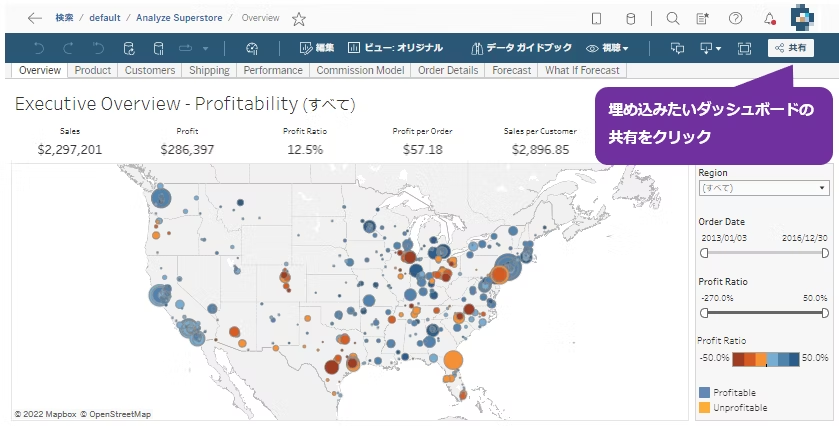The width and height of the screenshot is (839, 426).
Task: Click the Profit Ratio slider right handle
Action: [x=825, y=313]
